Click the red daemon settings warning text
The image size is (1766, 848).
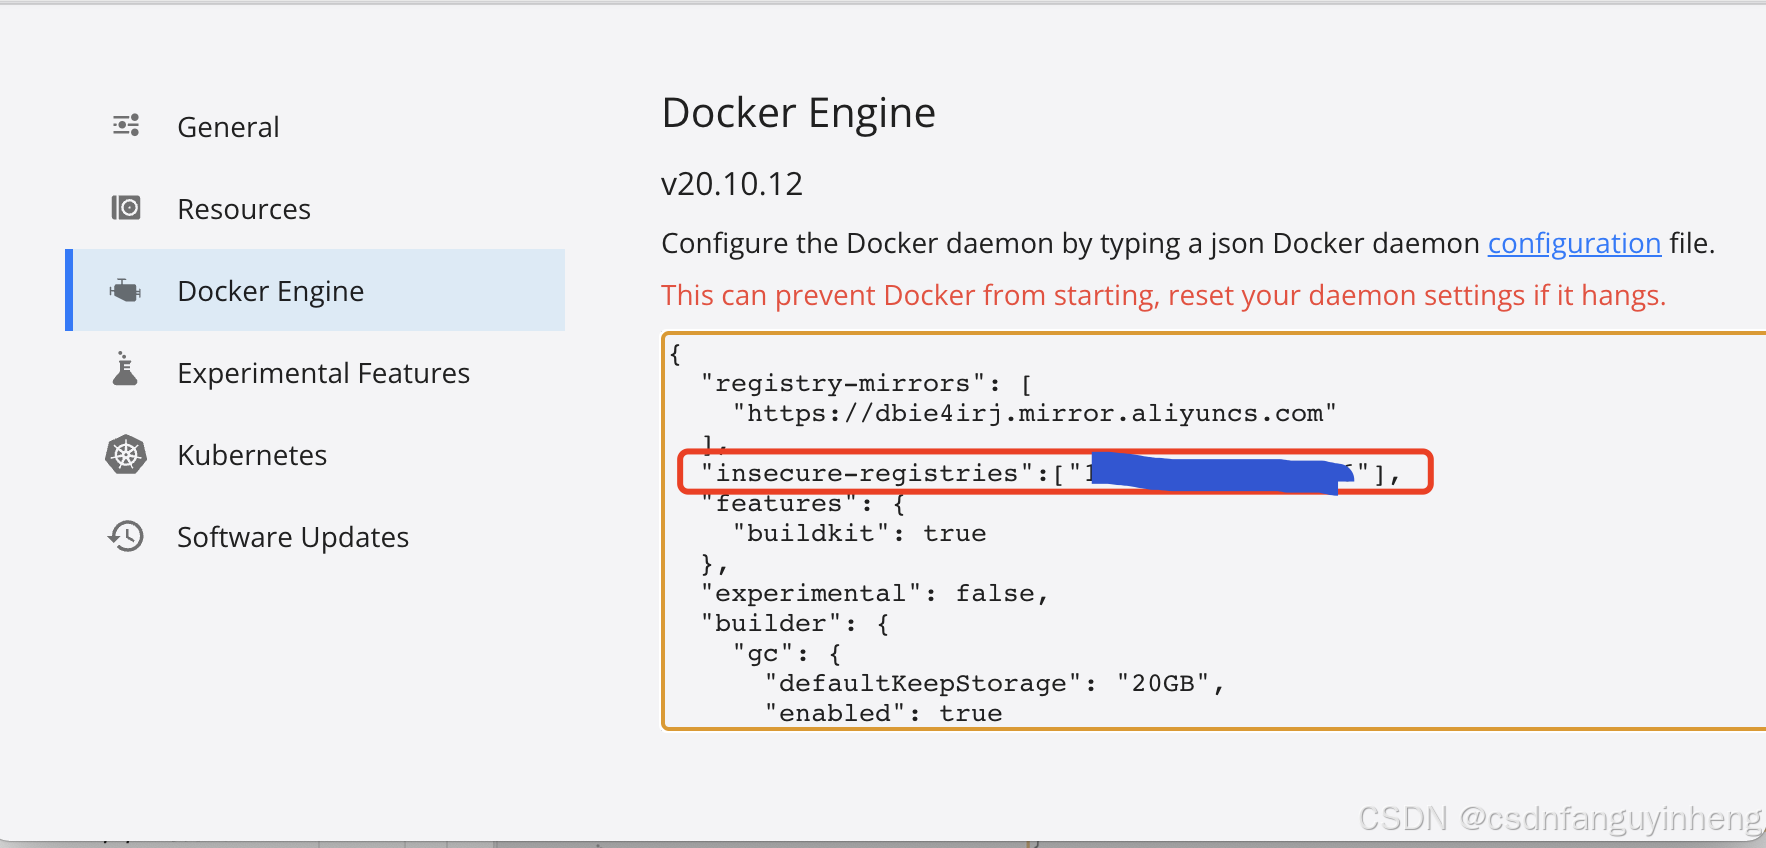pos(1164,296)
